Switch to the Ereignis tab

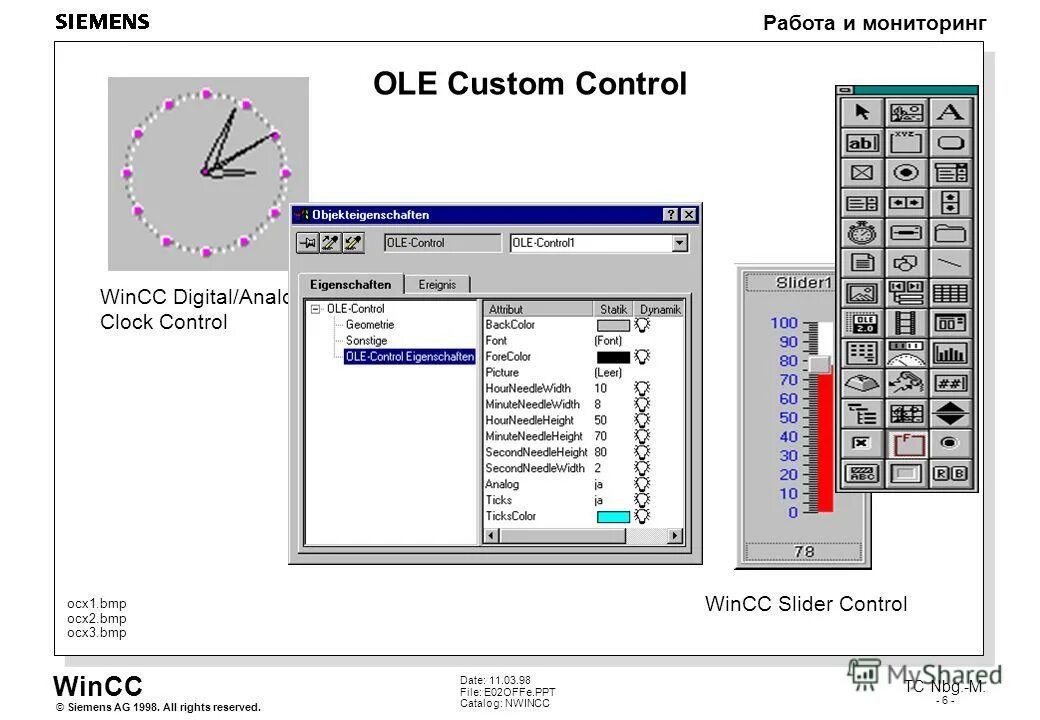pos(437,284)
